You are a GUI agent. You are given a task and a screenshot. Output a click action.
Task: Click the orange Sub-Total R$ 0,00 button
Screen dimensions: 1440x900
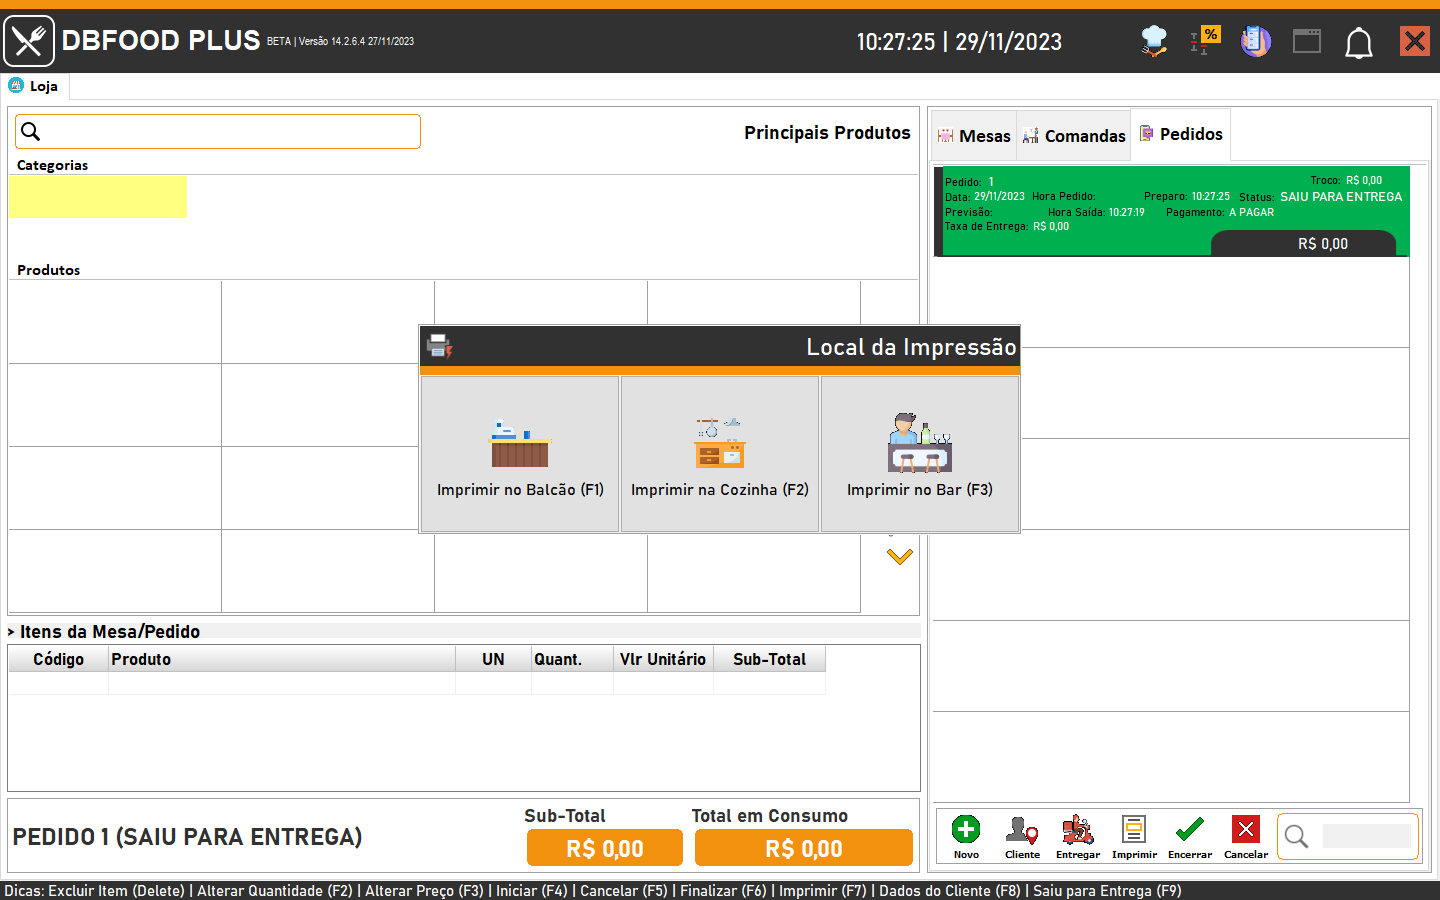pyautogui.click(x=605, y=848)
